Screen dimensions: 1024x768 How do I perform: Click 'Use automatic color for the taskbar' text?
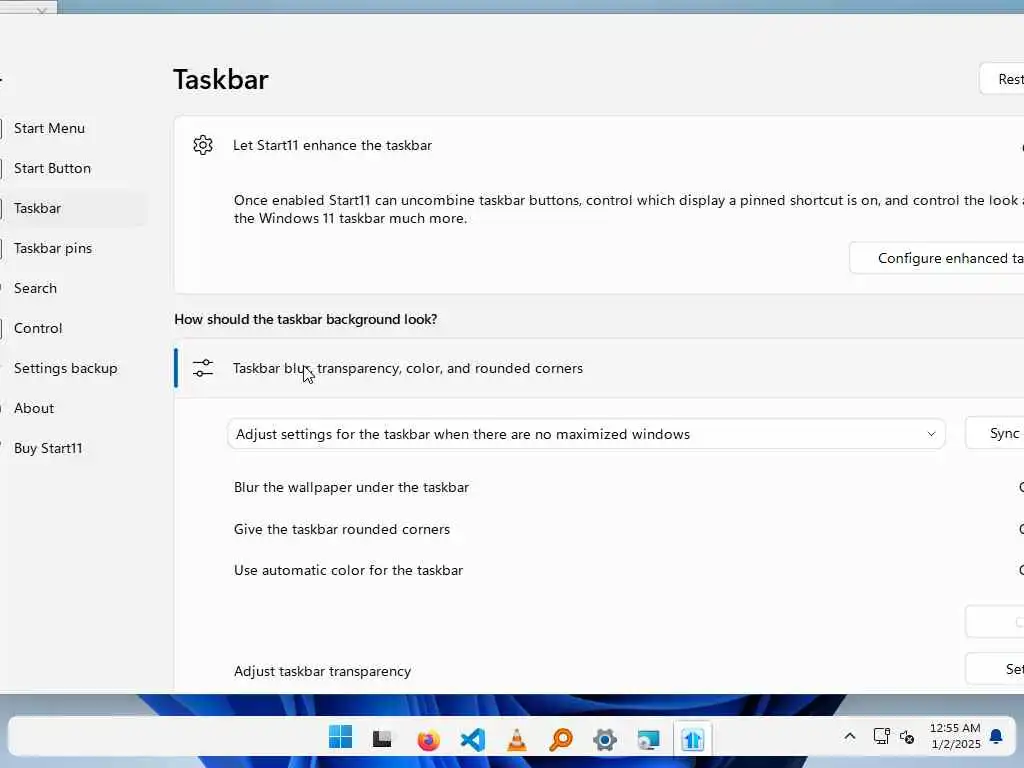click(348, 570)
